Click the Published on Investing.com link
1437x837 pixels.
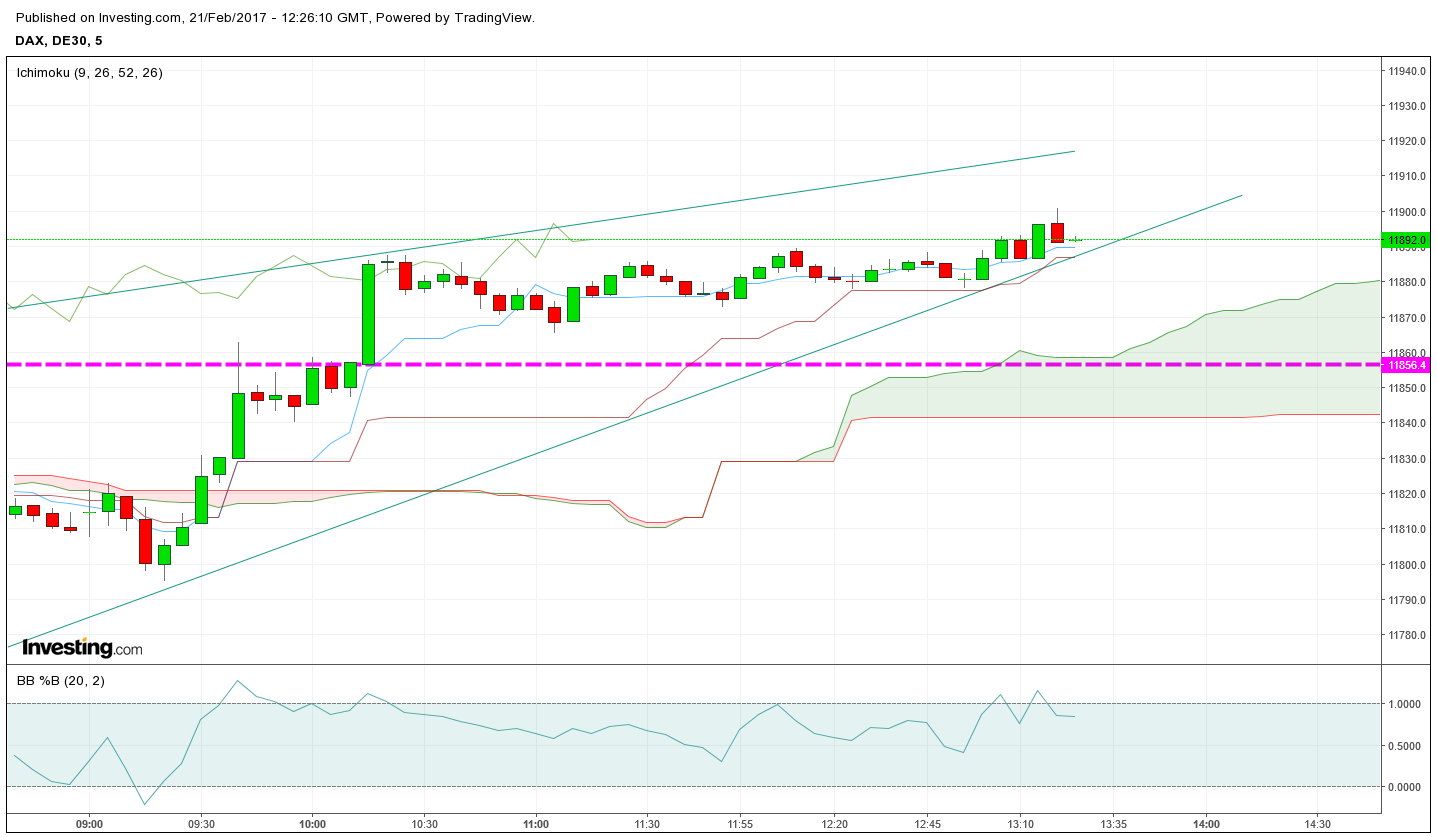97,17
